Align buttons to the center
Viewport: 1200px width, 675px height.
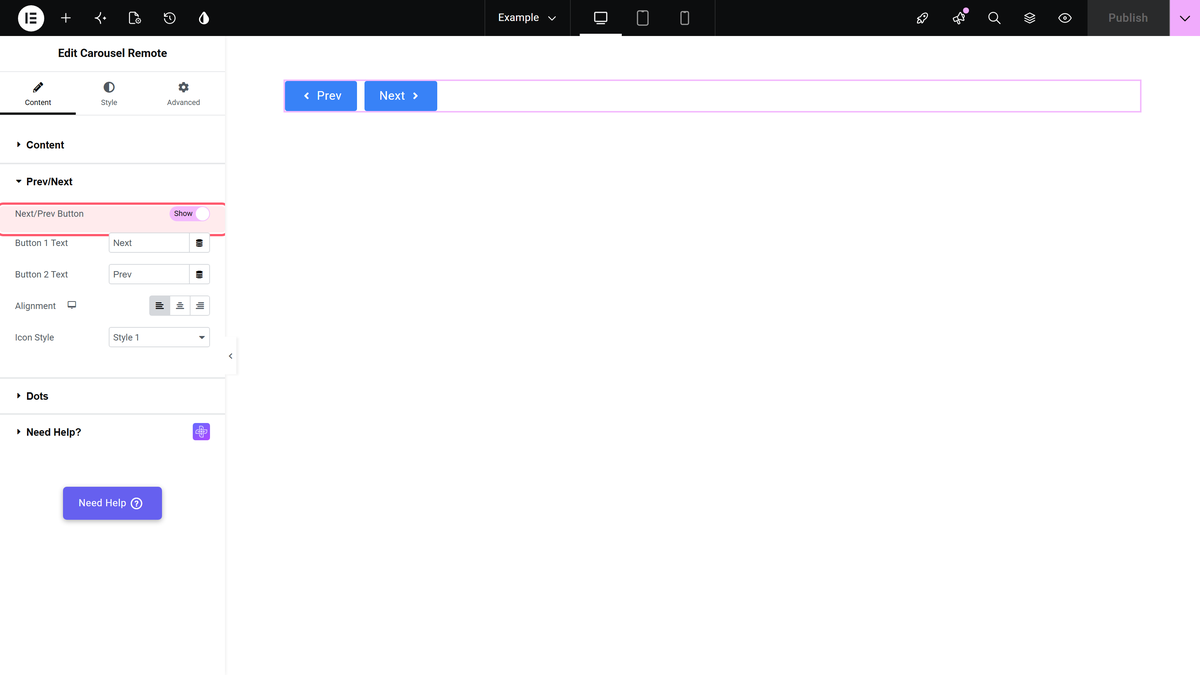pyautogui.click(x=180, y=306)
